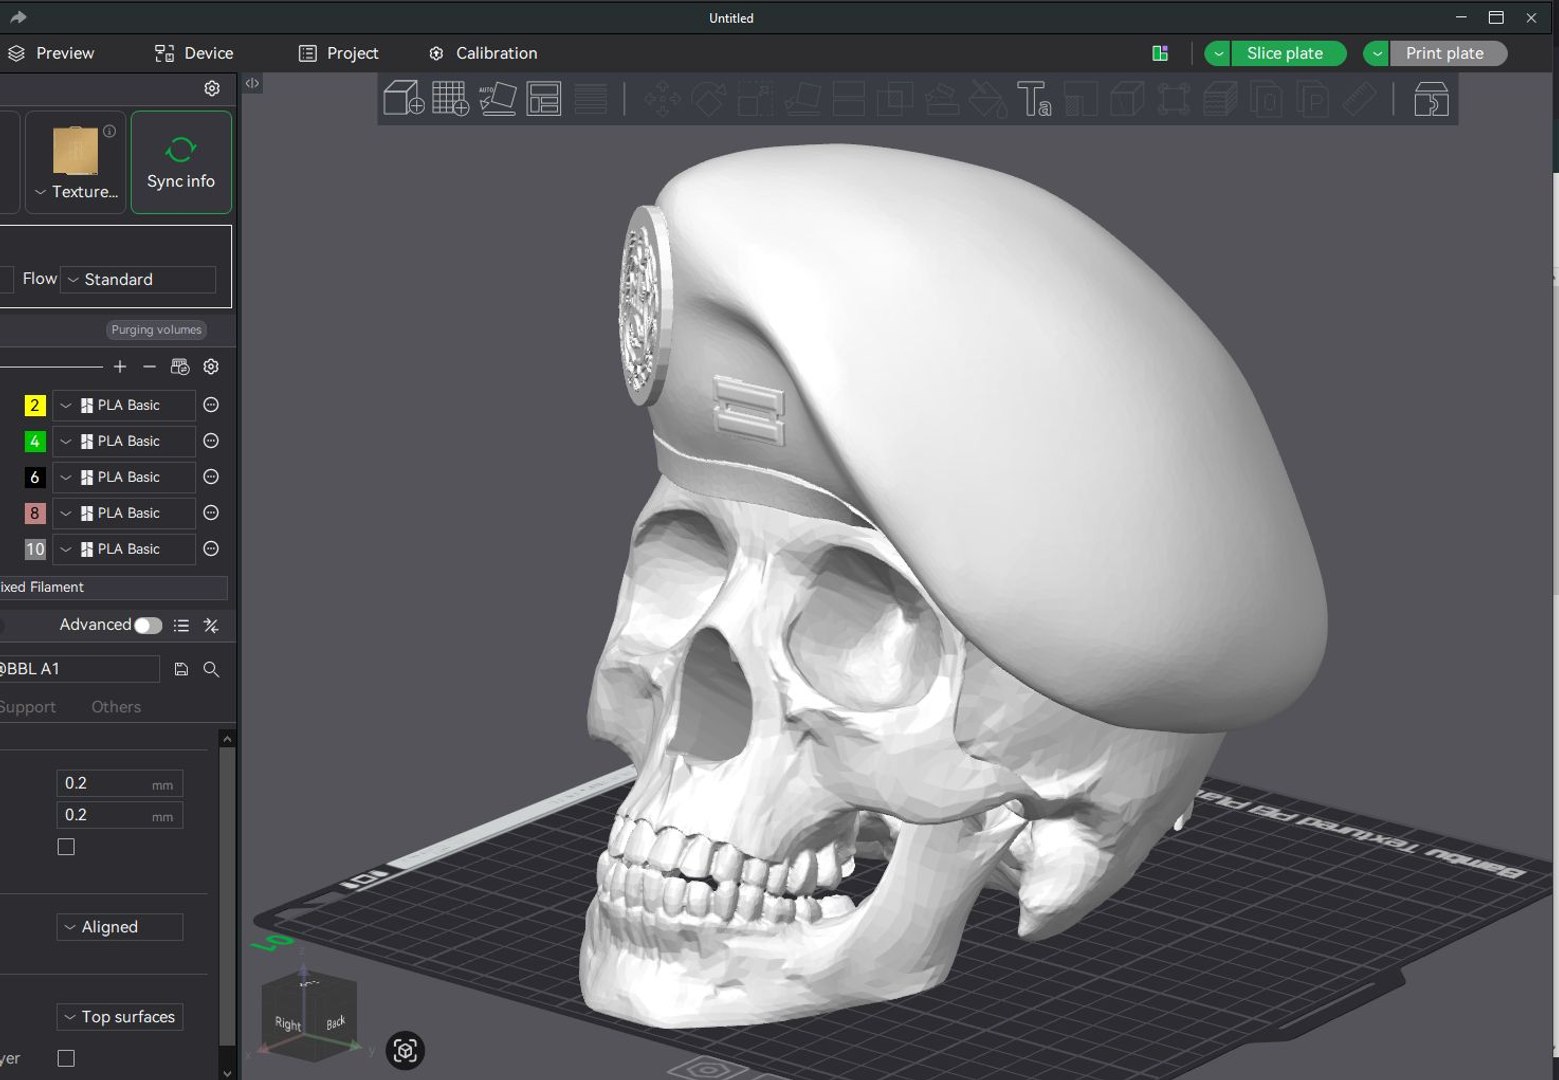The height and width of the screenshot is (1080, 1559).
Task: Tick the checkbox below the 0.2 mm fields
Action: pos(66,847)
